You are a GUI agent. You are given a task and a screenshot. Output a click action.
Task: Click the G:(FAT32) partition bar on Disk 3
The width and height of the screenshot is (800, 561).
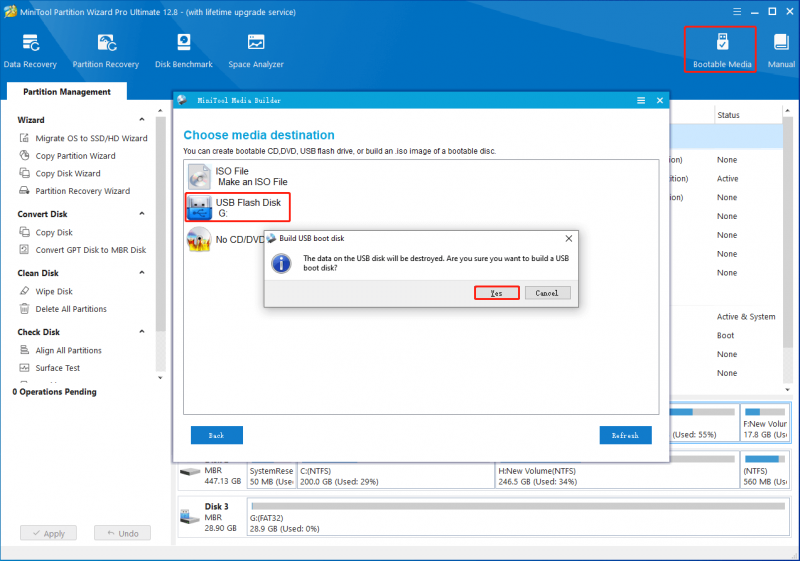[x=518, y=517]
